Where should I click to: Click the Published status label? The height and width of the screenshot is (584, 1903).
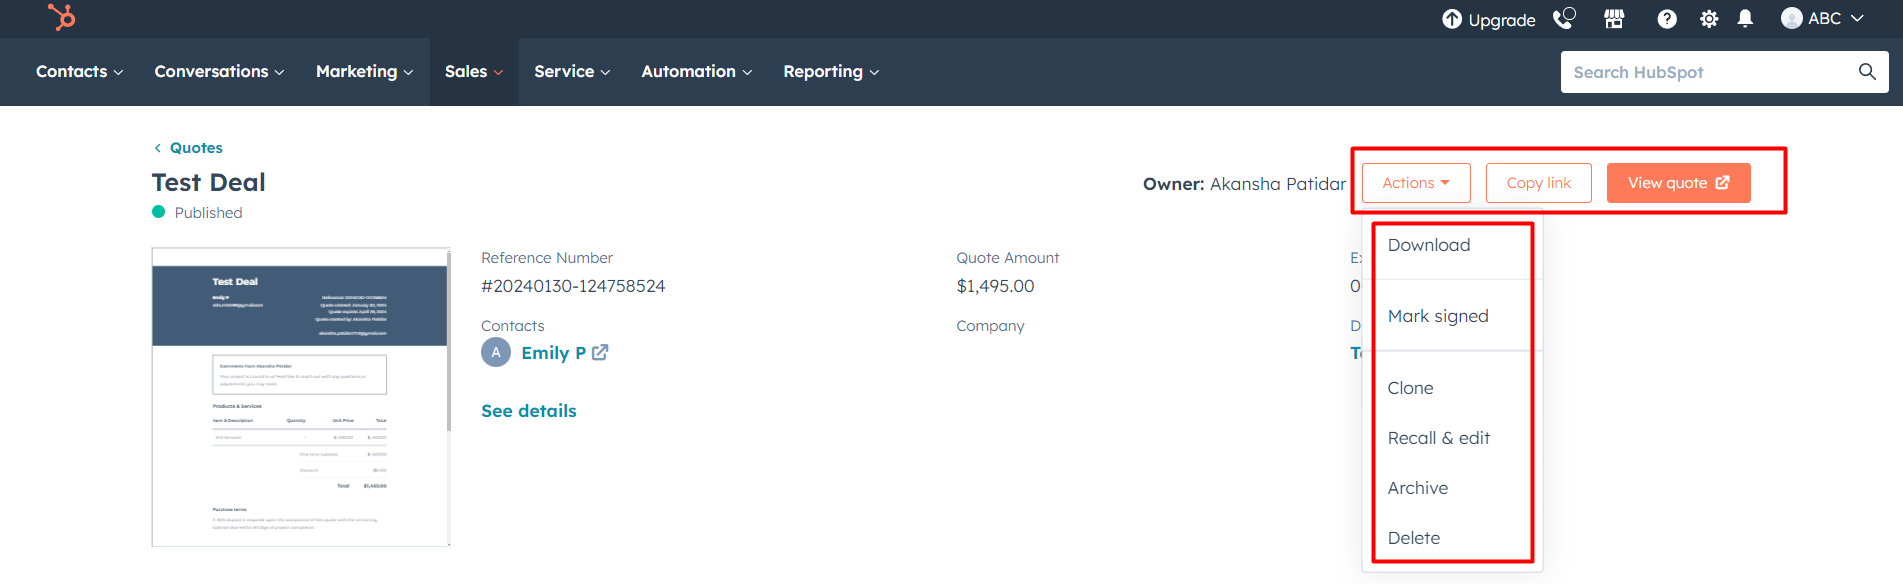[208, 213]
